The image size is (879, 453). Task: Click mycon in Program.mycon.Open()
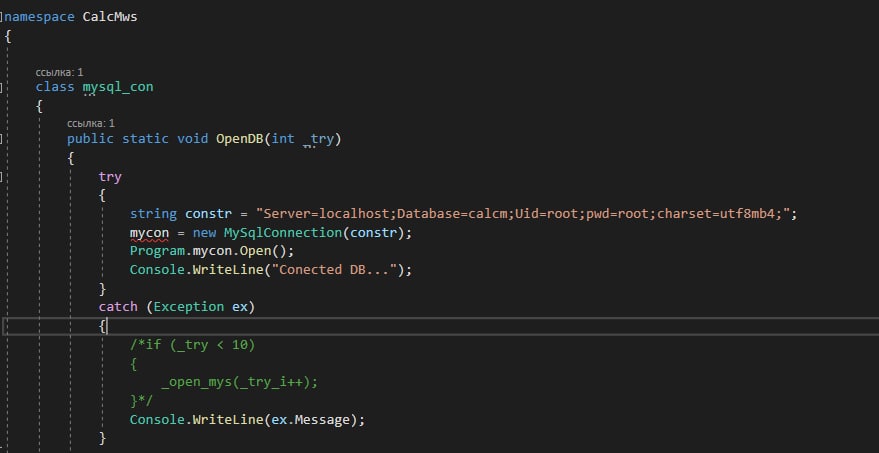tap(212, 251)
